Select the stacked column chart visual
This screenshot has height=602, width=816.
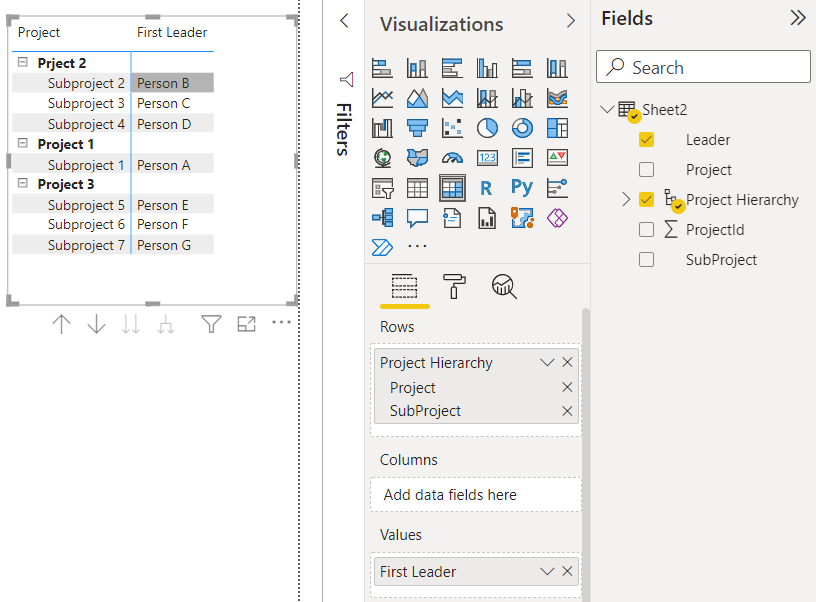click(417, 68)
